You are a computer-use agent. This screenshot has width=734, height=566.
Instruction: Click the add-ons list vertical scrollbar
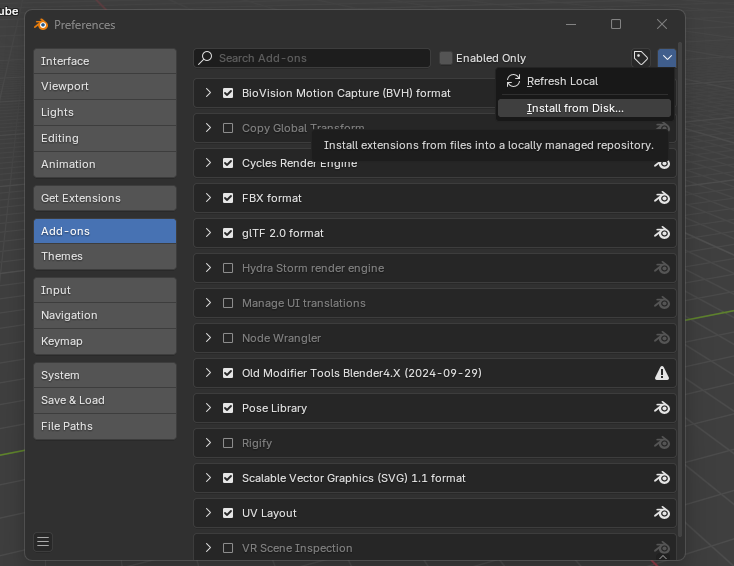point(680,290)
